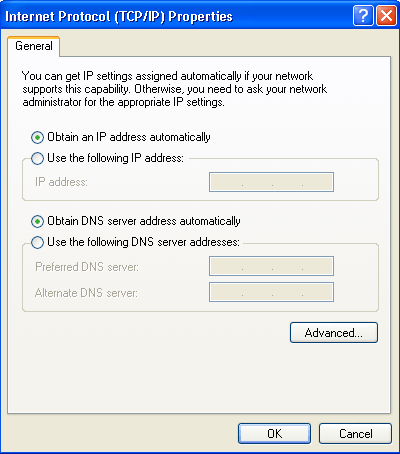Image resolution: width=400 pixels, height=454 pixels.
Task: Close the TCP/IP Properties dialog
Action: click(x=386, y=15)
